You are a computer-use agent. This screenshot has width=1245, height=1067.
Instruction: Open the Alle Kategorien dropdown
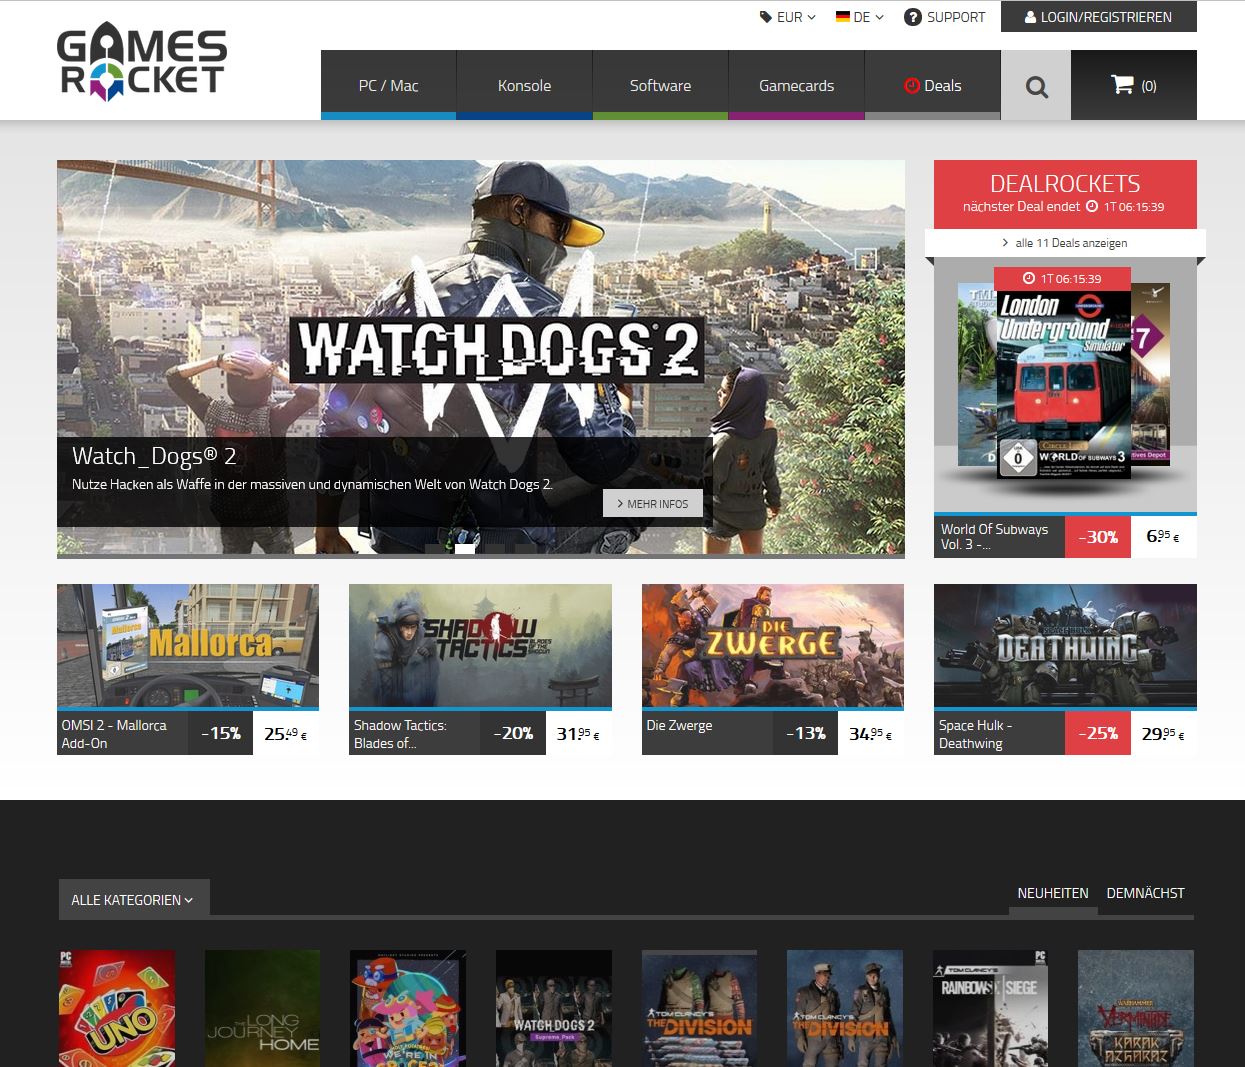134,900
